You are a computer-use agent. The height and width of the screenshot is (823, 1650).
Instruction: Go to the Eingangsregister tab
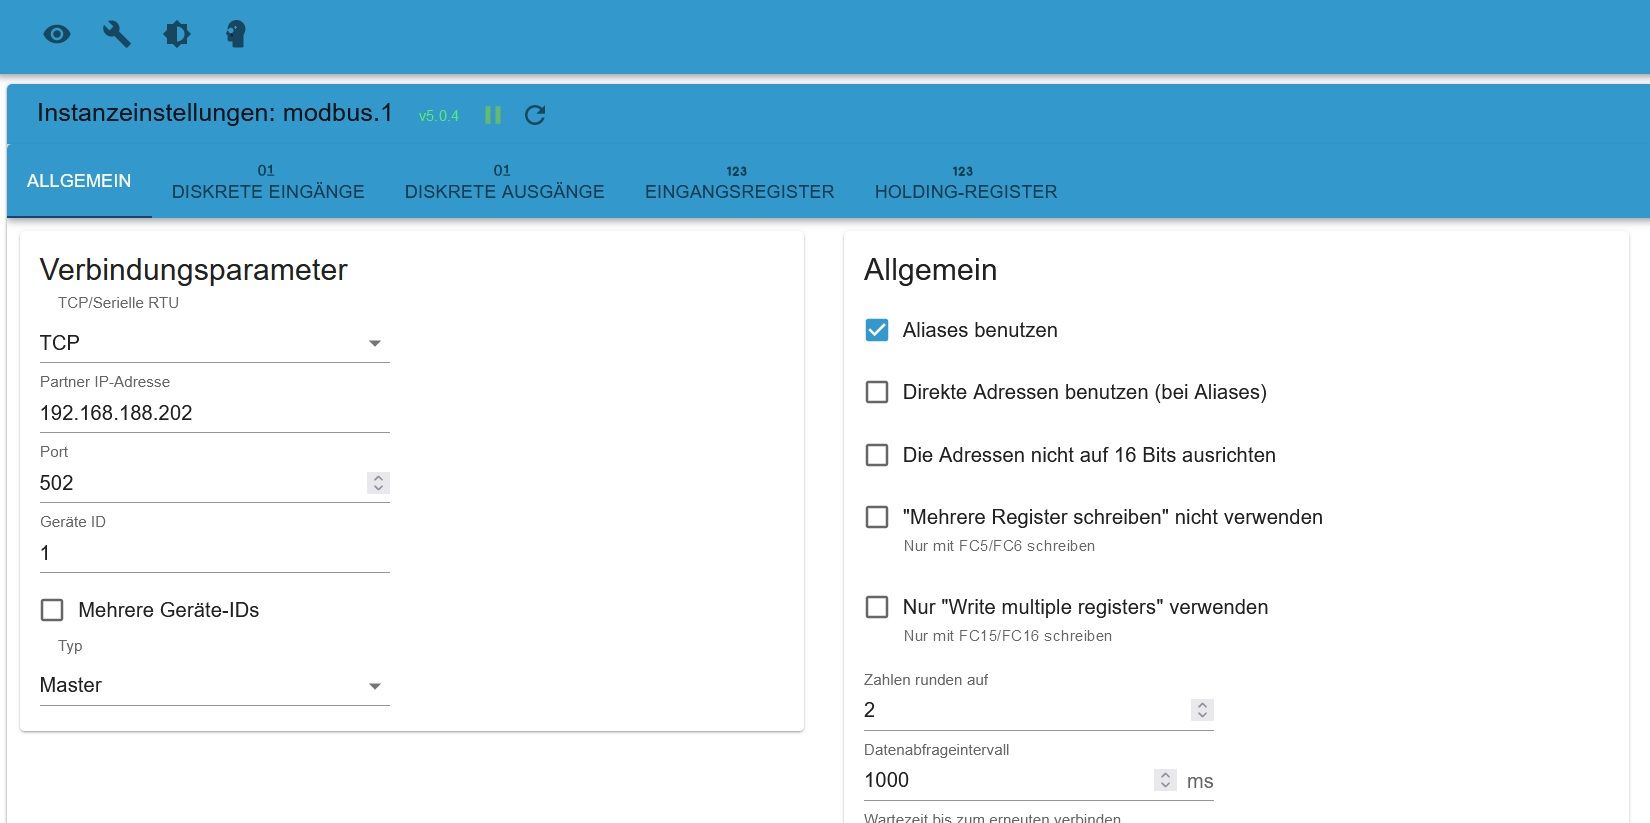[x=739, y=182]
